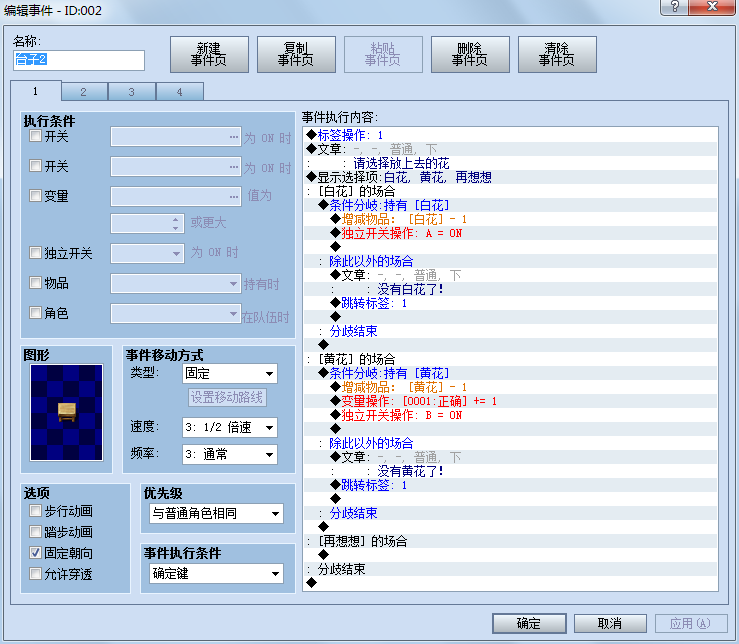Enable the 变量 condition checkbox
This screenshot has width=739, height=644.
point(35,195)
